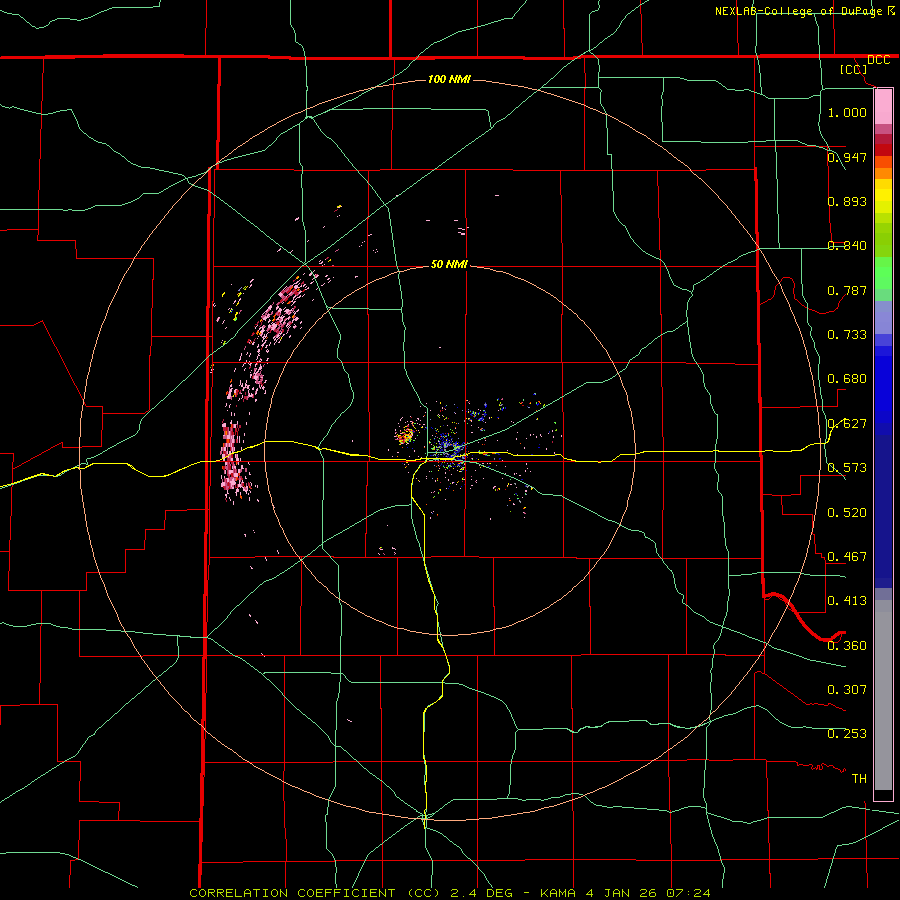Image resolution: width=900 pixels, height=900 pixels.
Task: Select the DCC label above the color scale
Action: 878,60
